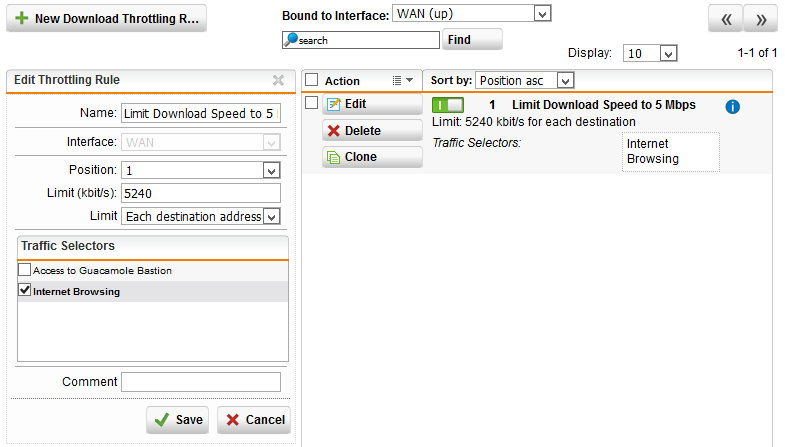Viewport: 785px width, 447px height.
Task: Click New Download Throttling Rule button
Action: point(106,19)
